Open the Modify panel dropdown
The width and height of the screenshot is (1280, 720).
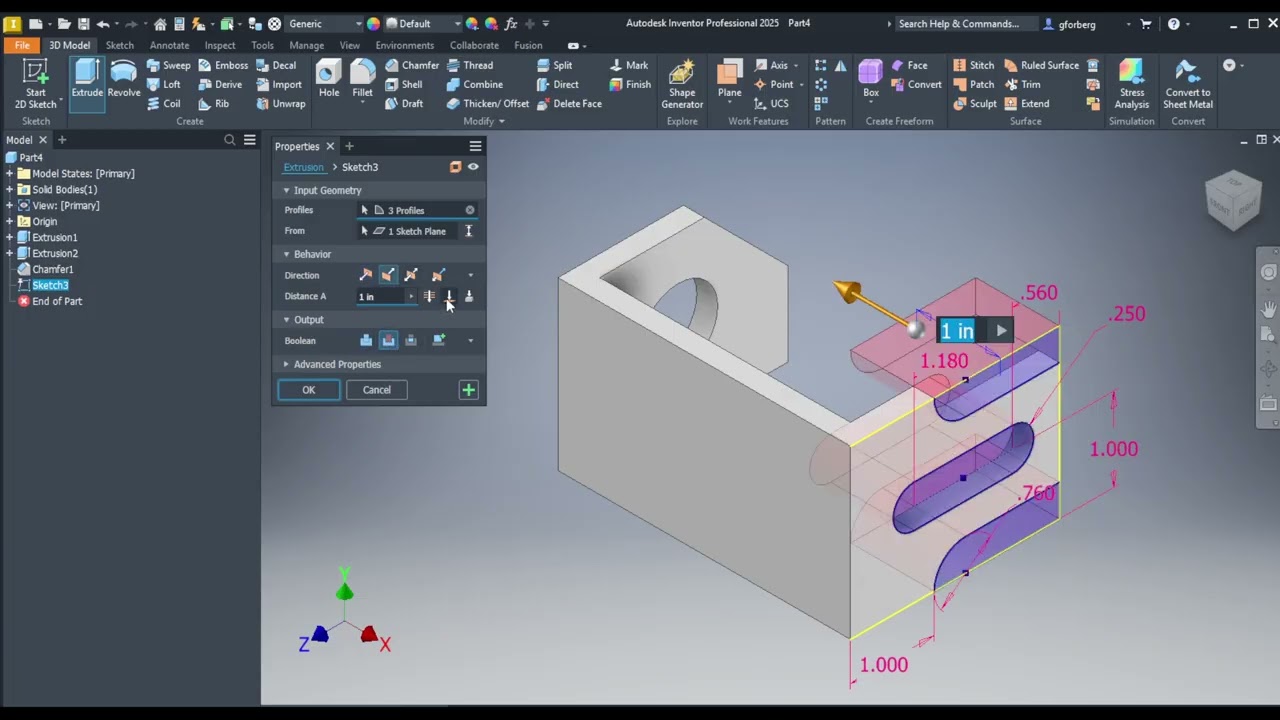[x=484, y=121]
